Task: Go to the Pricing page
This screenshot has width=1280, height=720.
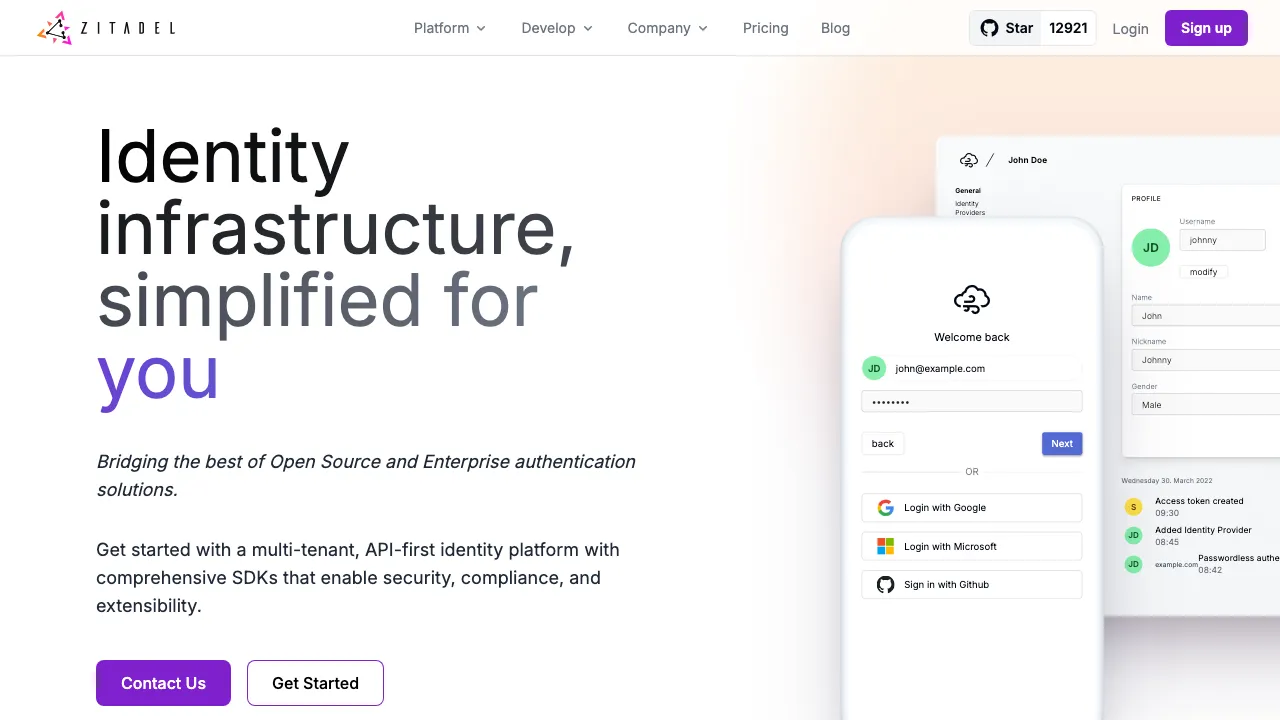Action: [766, 28]
